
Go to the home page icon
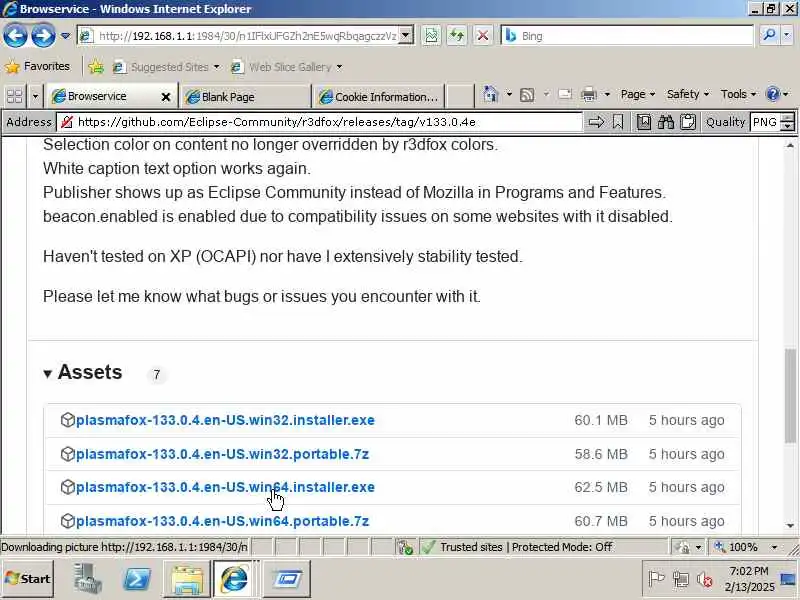point(490,94)
